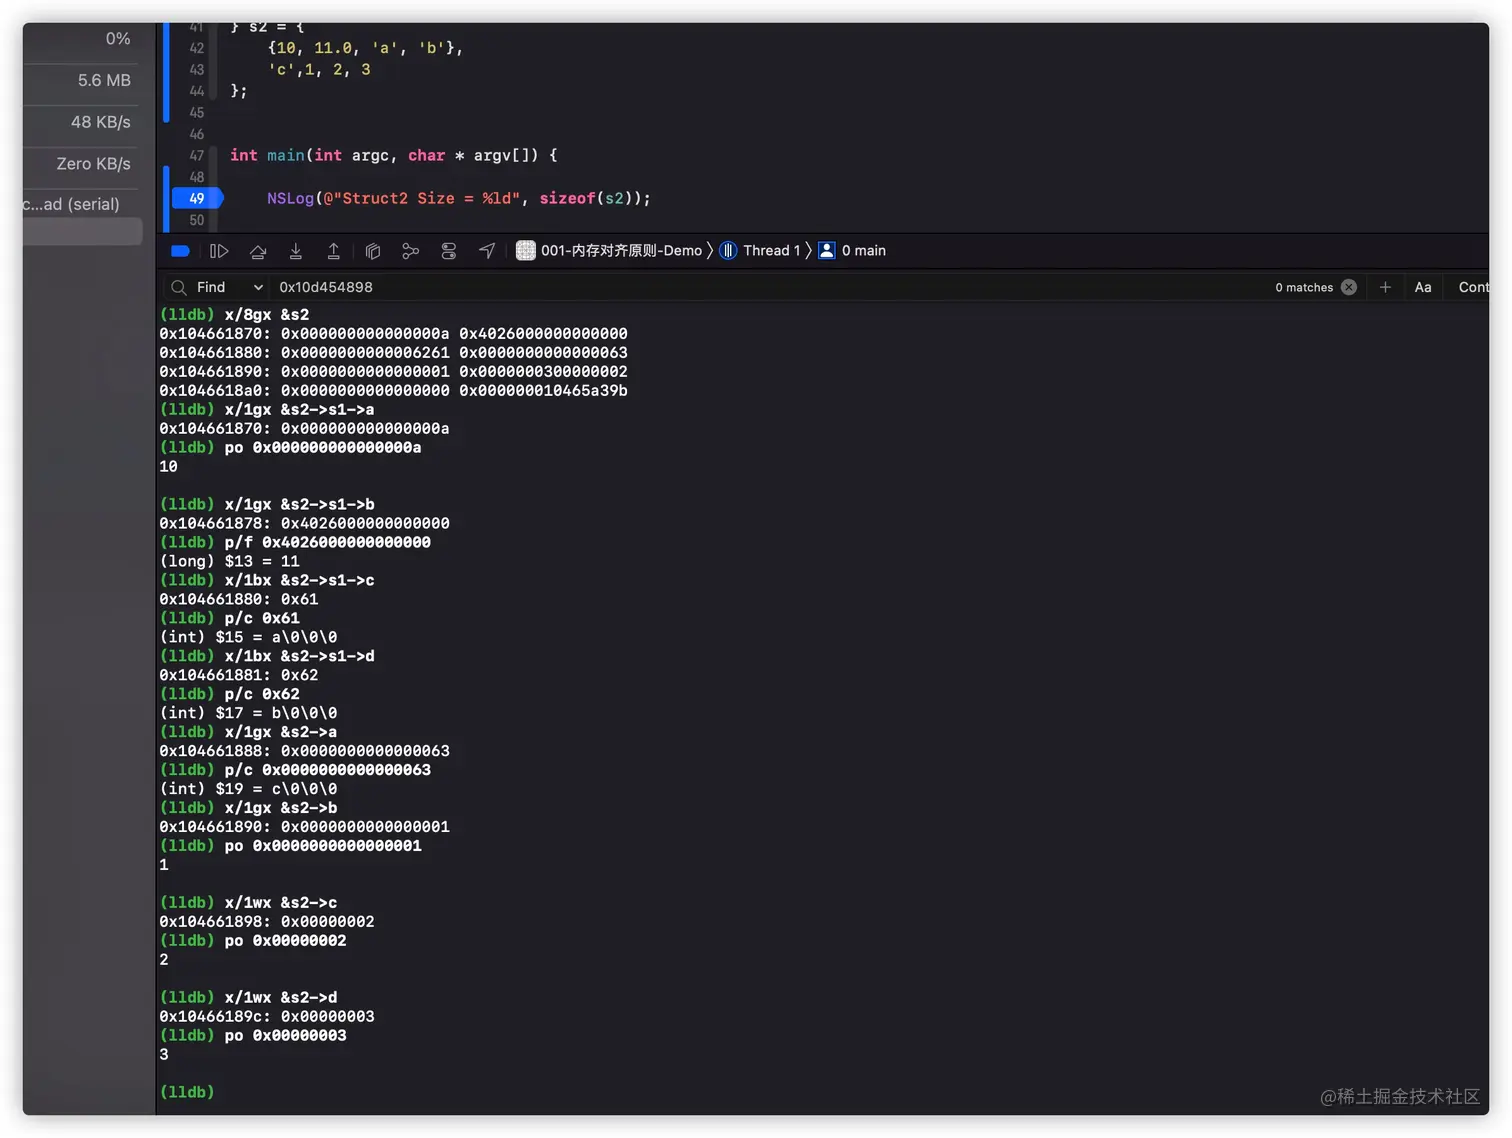Click the continue program execution icon
Viewport: 1512px width, 1138px height.
pyautogui.click(x=219, y=251)
